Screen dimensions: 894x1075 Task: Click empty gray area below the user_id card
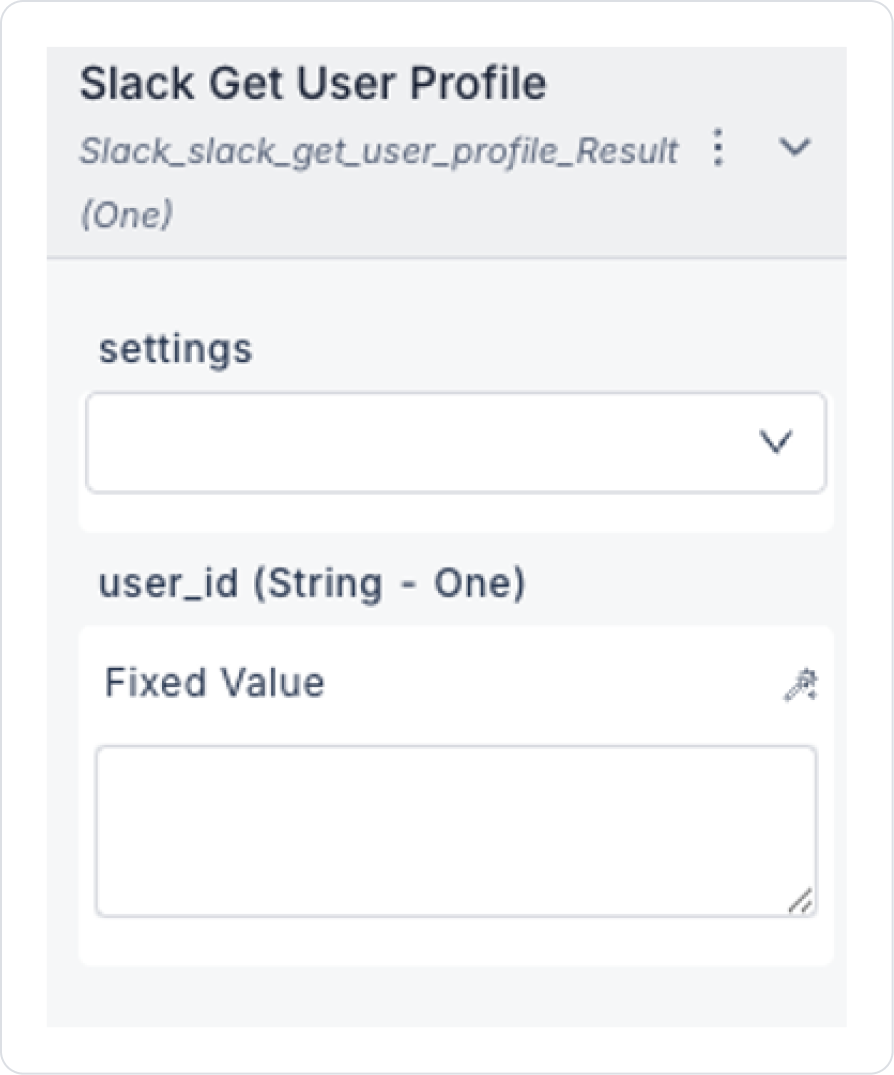tap(446, 996)
